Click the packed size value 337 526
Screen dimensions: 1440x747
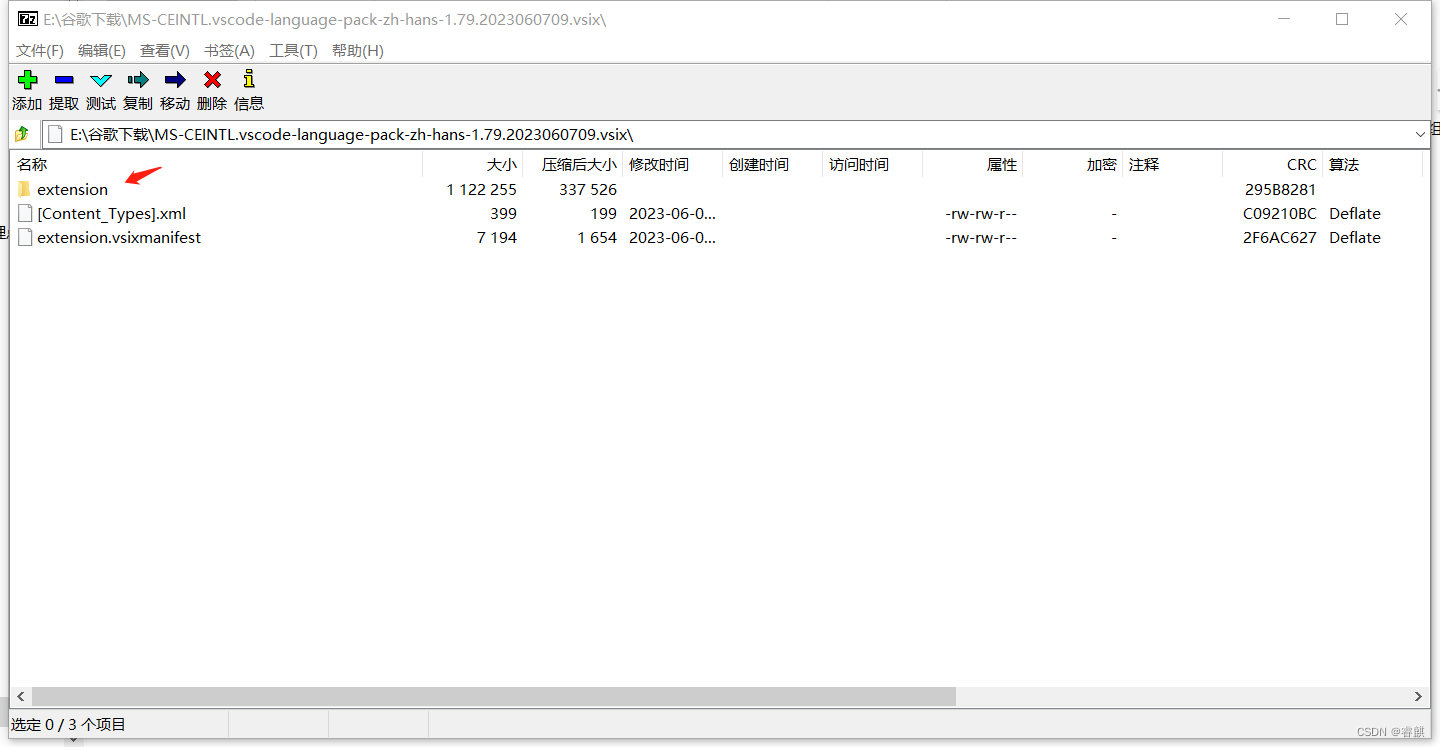(588, 189)
